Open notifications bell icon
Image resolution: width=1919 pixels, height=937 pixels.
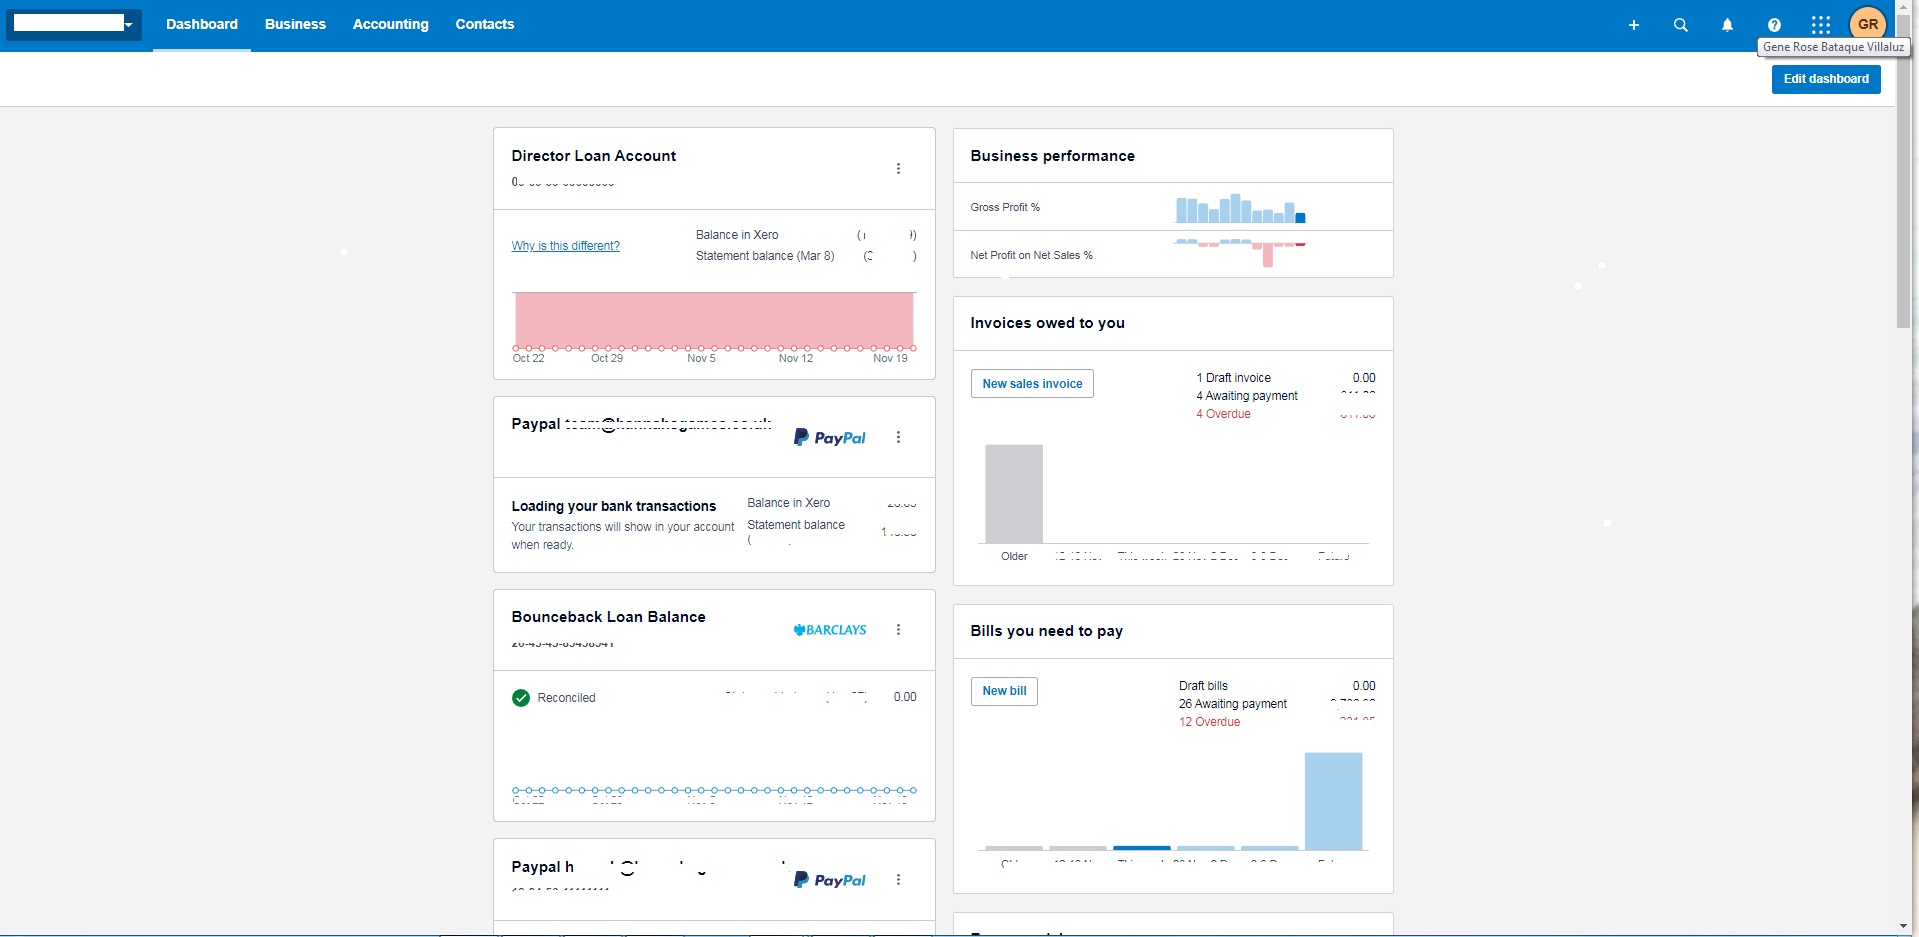(1727, 25)
